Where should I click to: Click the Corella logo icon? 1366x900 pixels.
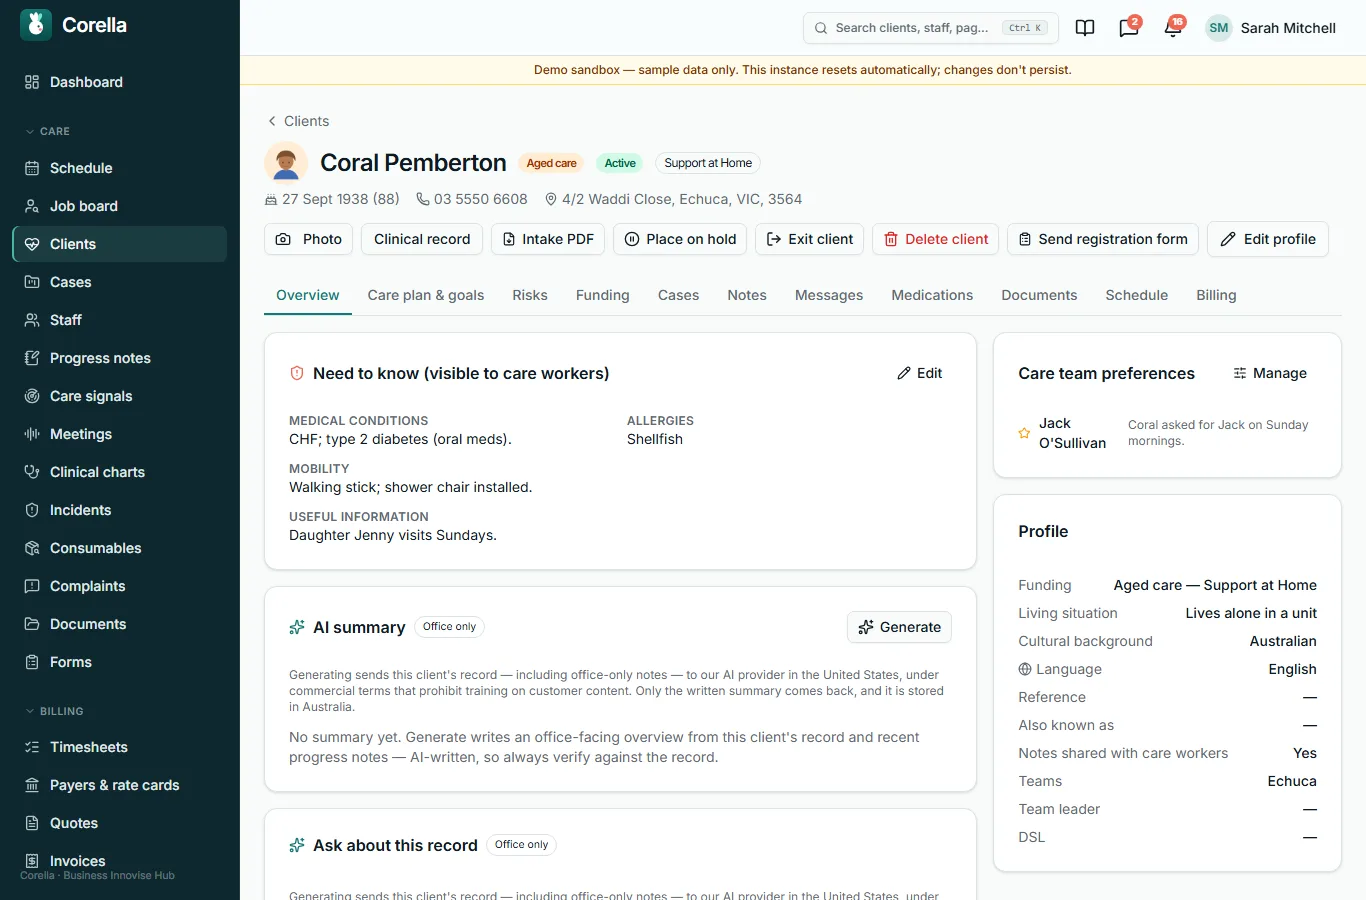pyautogui.click(x=36, y=25)
